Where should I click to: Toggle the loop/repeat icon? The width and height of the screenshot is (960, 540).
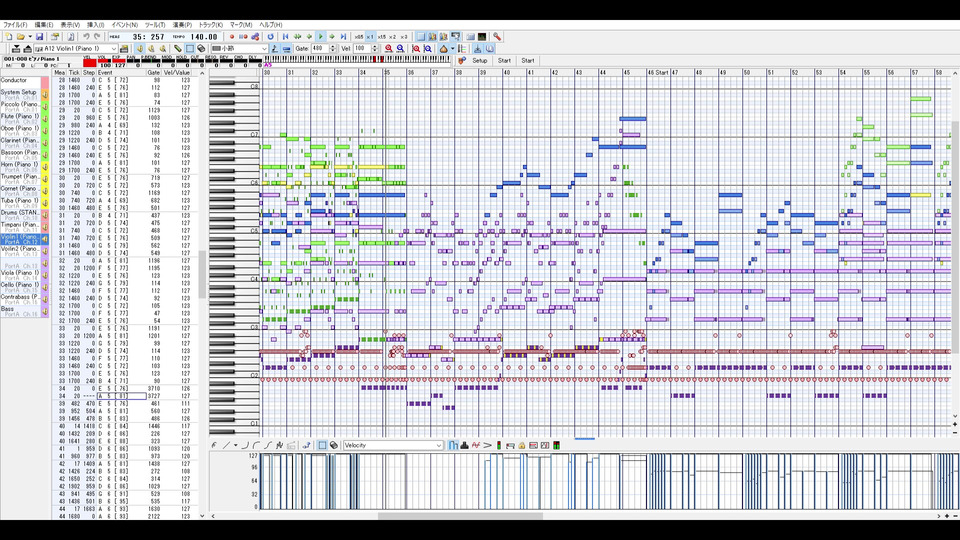point(271,37)
